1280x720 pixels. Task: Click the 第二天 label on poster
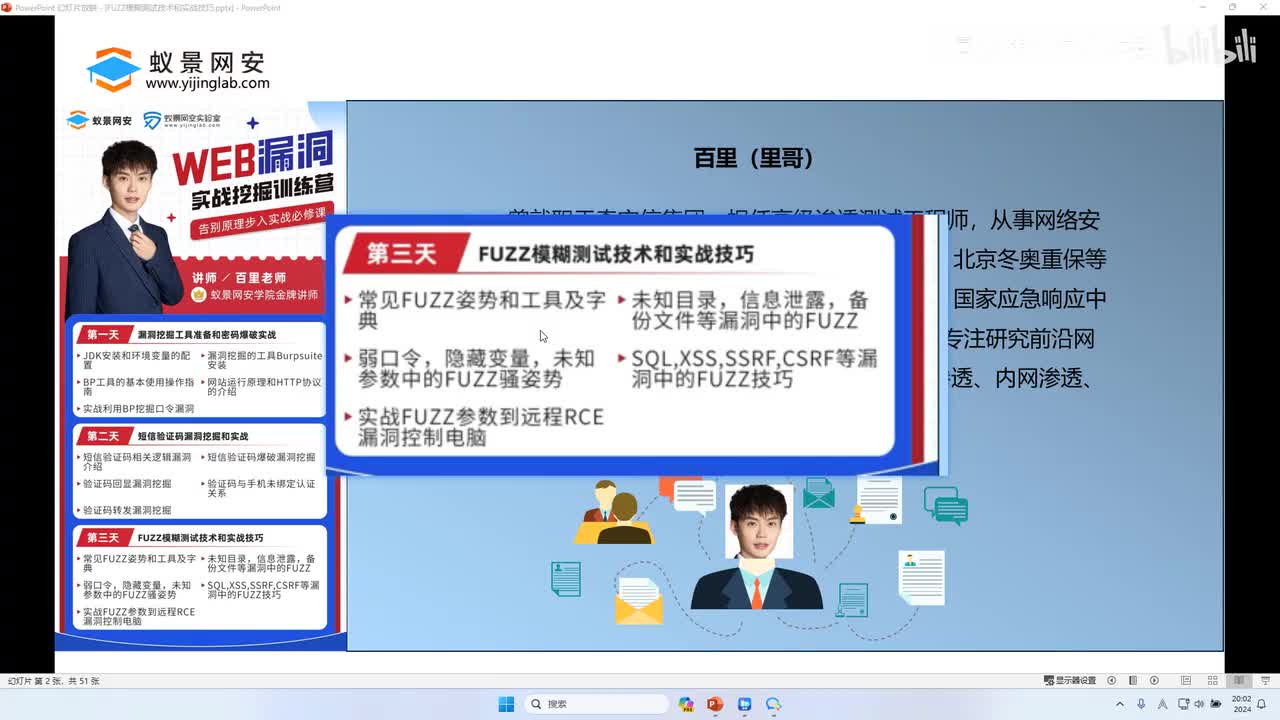pyautogui.click(x=102, y=436)
